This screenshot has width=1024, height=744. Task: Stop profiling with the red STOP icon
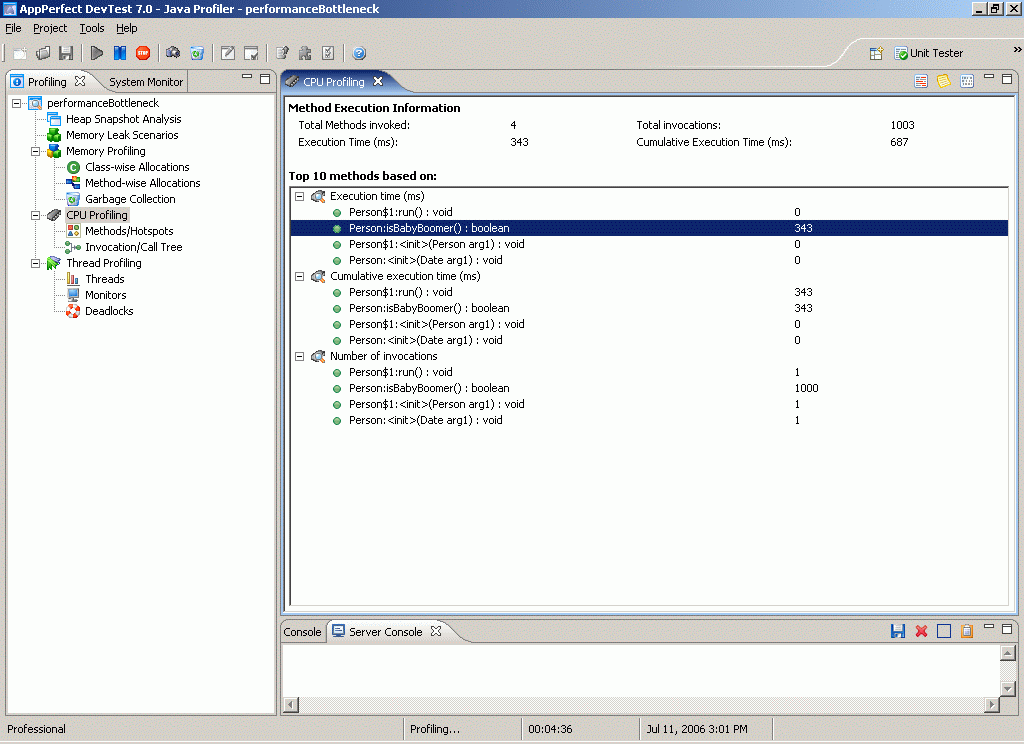143,54
